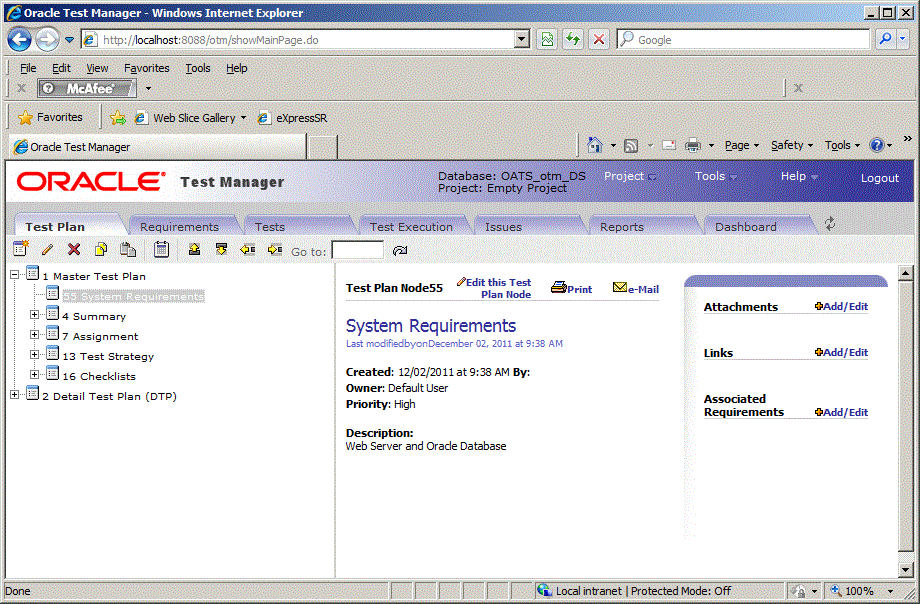Open the View menu
Screen dimensions: 920x604
(x=97, y=68)
